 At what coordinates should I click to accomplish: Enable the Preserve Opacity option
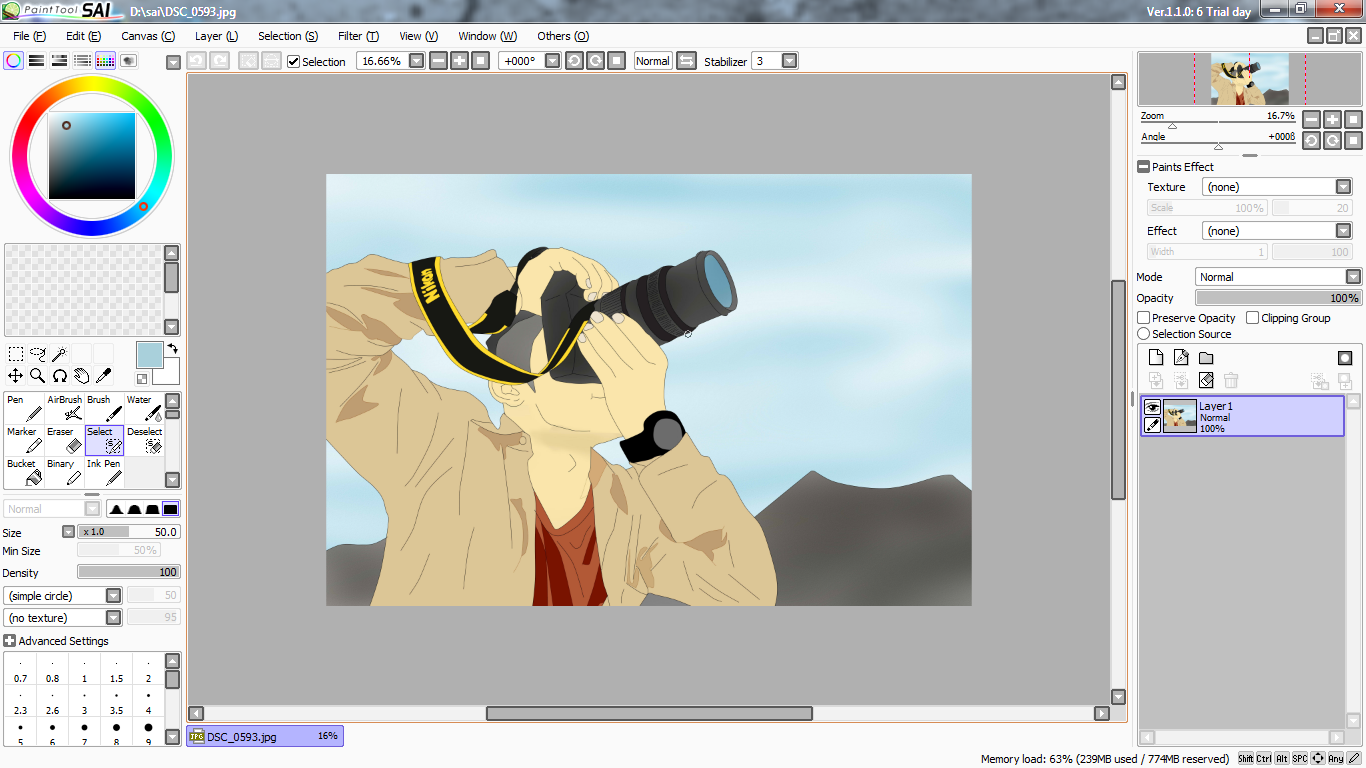point(1143,317)
